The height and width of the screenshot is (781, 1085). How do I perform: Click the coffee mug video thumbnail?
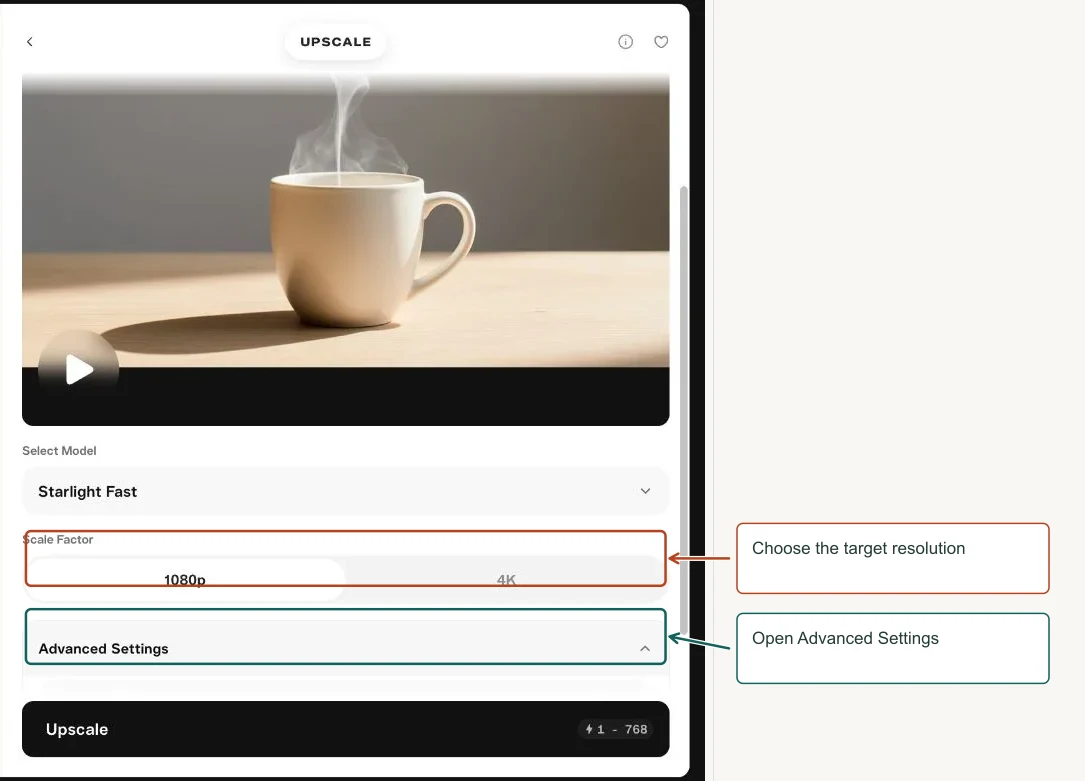(x=345, y=249)
